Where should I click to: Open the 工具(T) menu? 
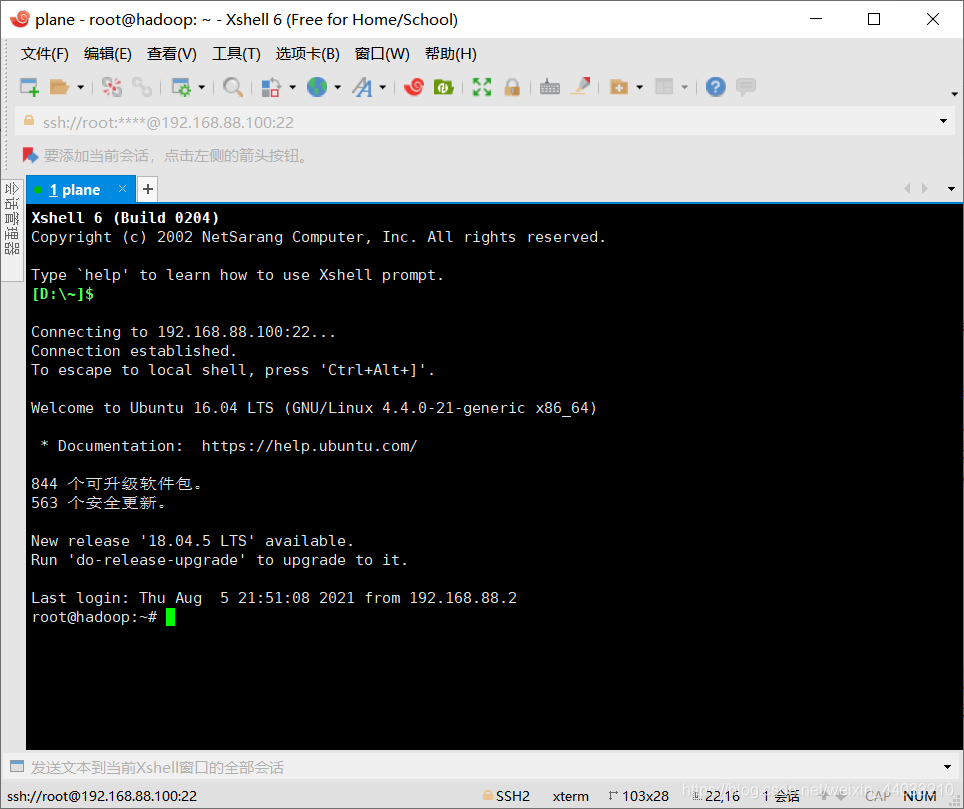click(x=236, y=54)
